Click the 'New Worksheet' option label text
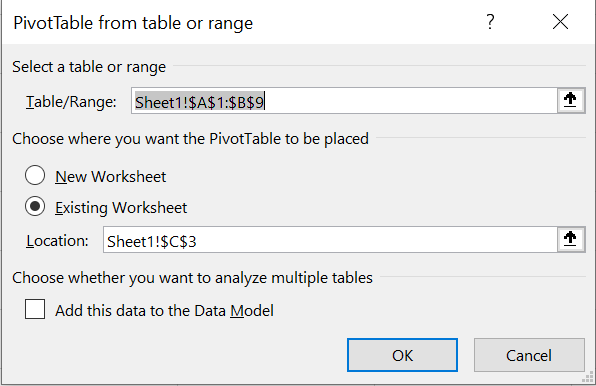This screenshot has height=386, width=596. point(111,177)
